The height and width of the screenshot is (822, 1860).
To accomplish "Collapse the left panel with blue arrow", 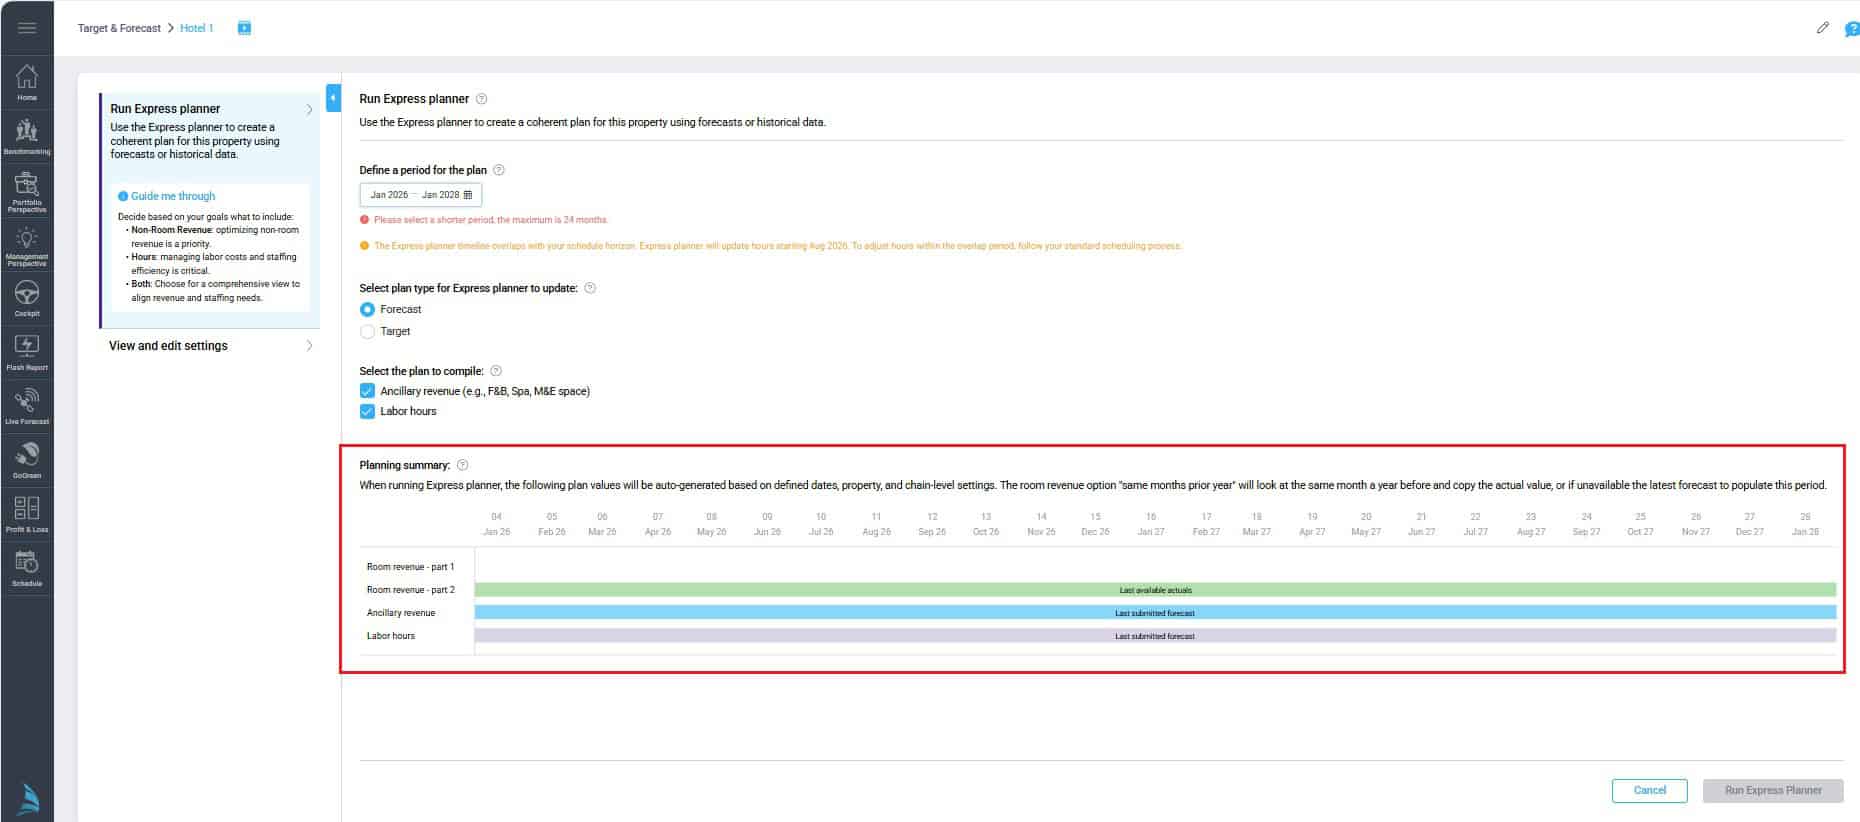I will pyautogui.click(x=333, y=98).
